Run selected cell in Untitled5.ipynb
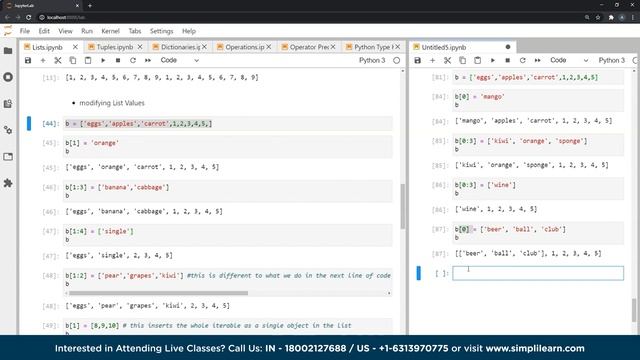 (493, 60)
